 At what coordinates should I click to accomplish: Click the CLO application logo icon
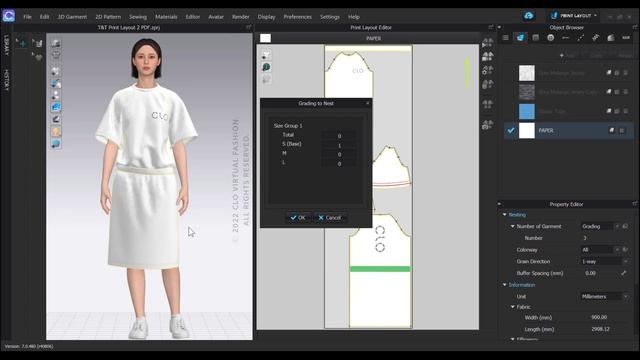point(9,16)
